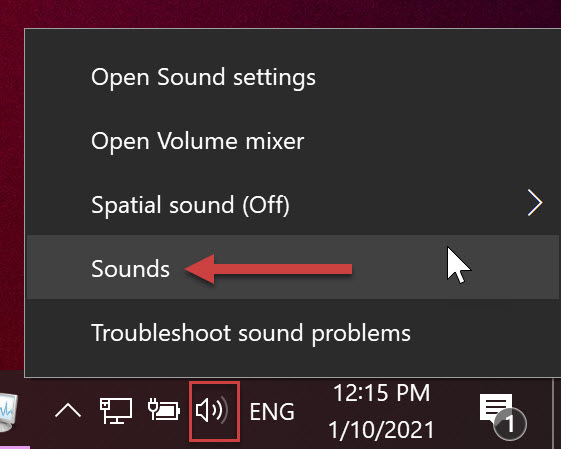This screenshot has width=561, height=449.
Task: Open the monitor graph app on the taskbar
Action: [x=8, y=411]
